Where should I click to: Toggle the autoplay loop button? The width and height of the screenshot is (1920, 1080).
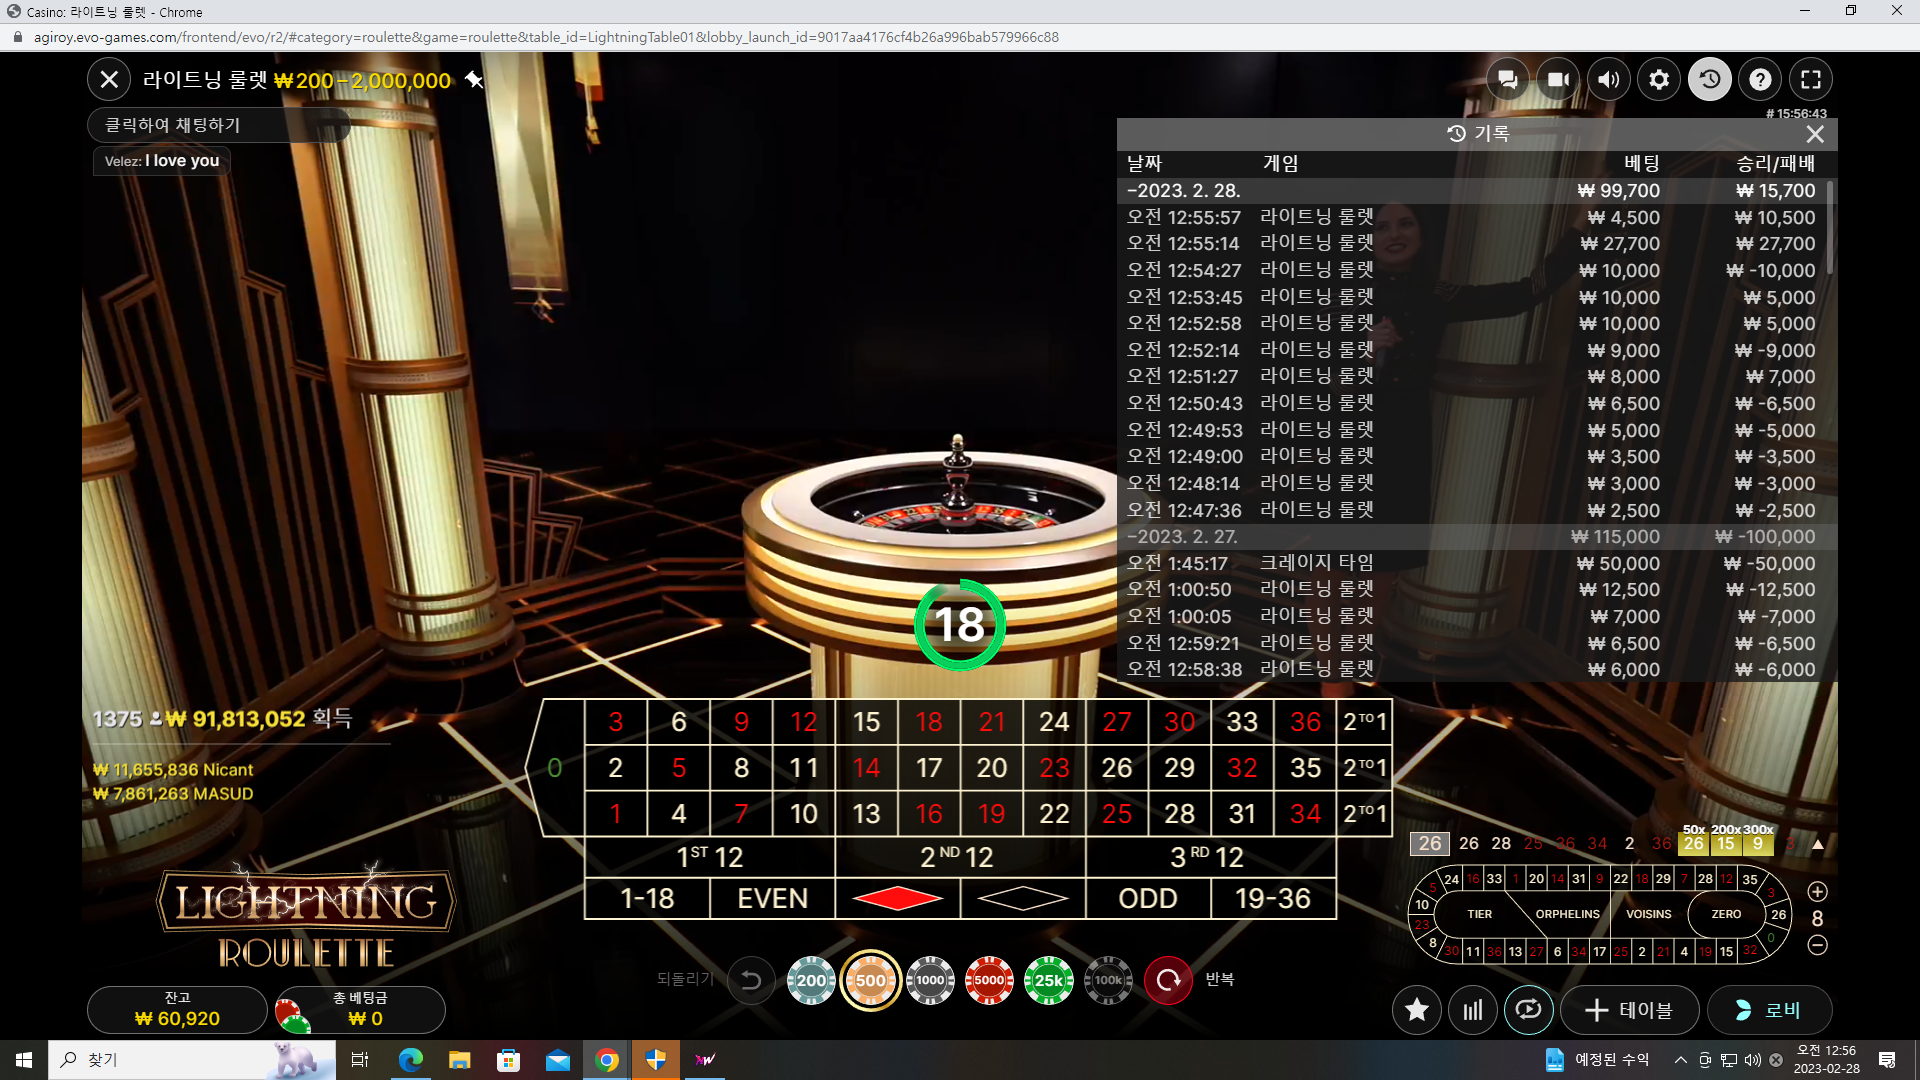(x=1528, y=1010)
